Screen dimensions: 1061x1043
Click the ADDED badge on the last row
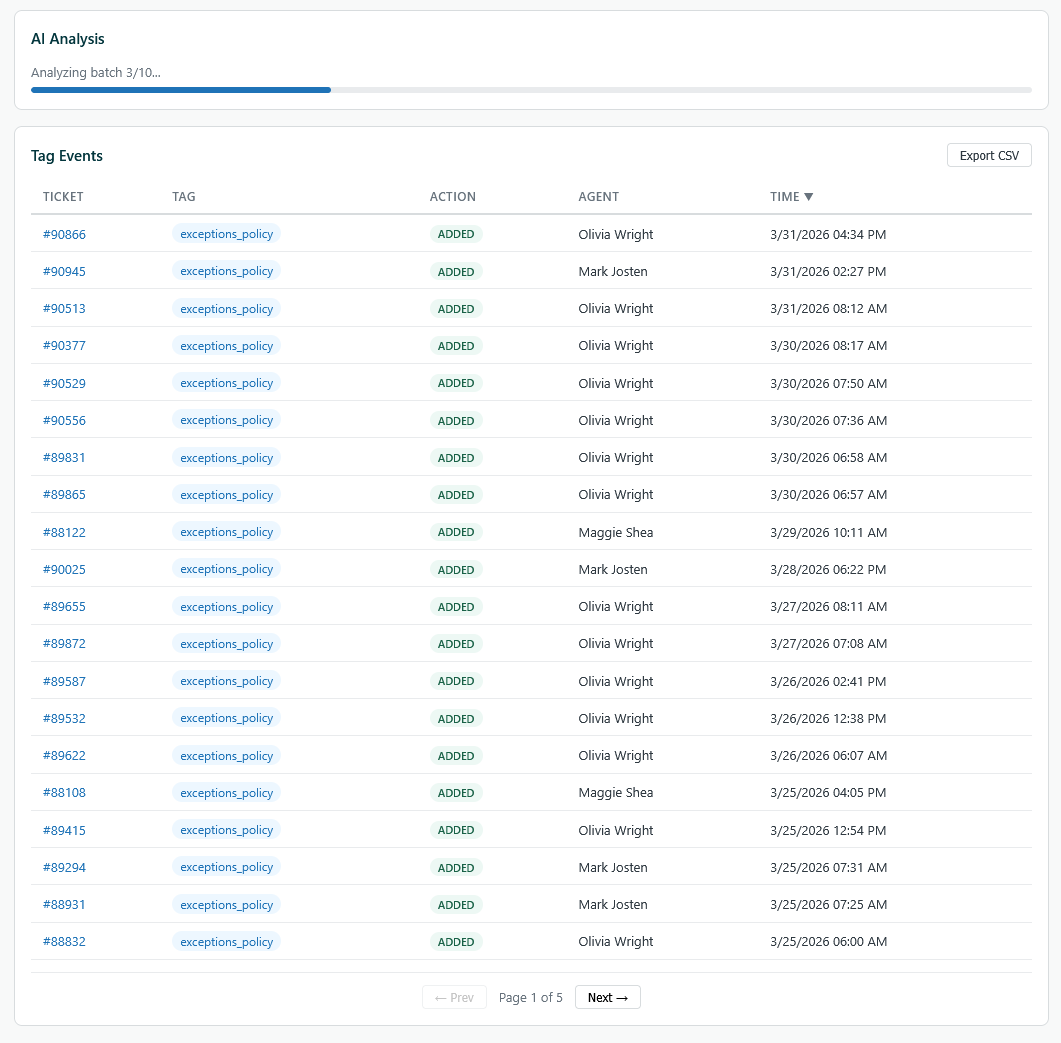point(456,941)
